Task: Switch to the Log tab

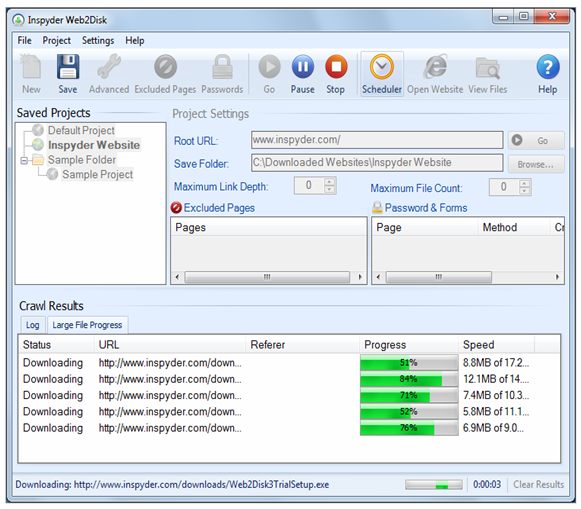Action: (x=33, y=325)
